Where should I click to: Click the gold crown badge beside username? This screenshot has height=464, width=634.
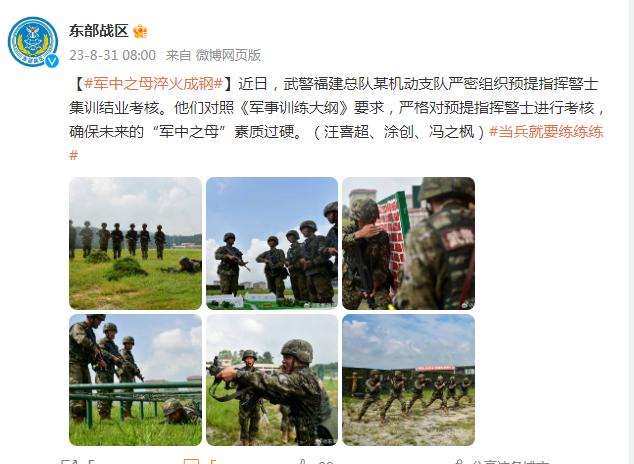(140, 31)
